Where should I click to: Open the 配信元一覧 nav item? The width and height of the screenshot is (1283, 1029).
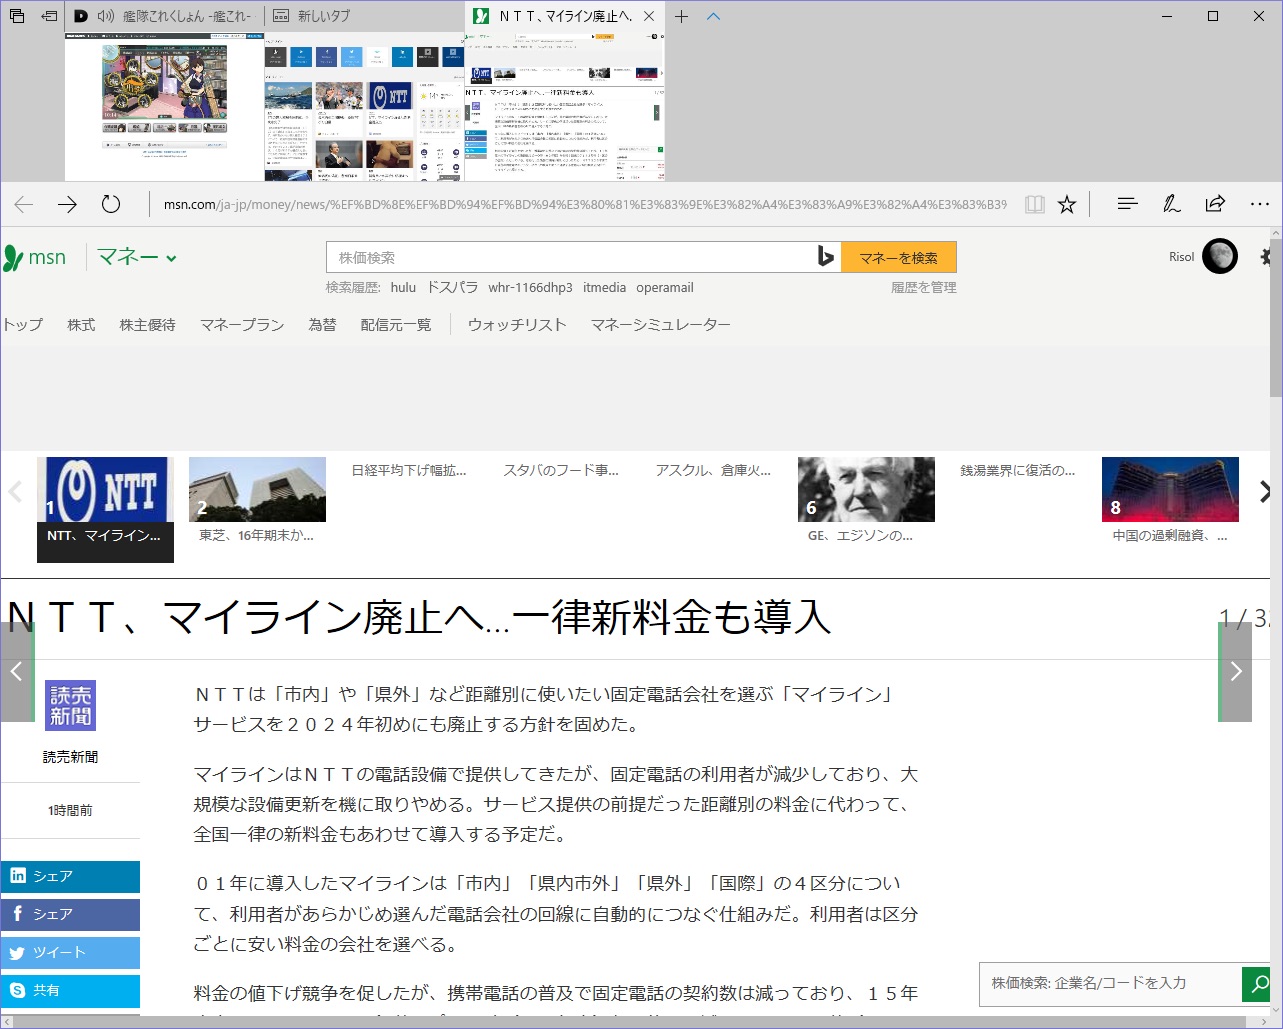[396, 325]
